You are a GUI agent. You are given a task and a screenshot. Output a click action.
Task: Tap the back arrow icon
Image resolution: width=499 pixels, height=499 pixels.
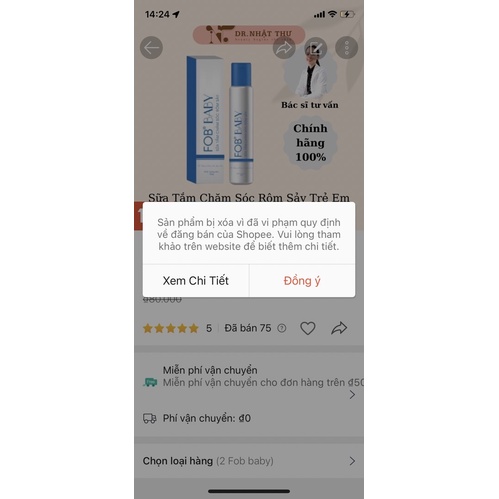pos(151,48)
